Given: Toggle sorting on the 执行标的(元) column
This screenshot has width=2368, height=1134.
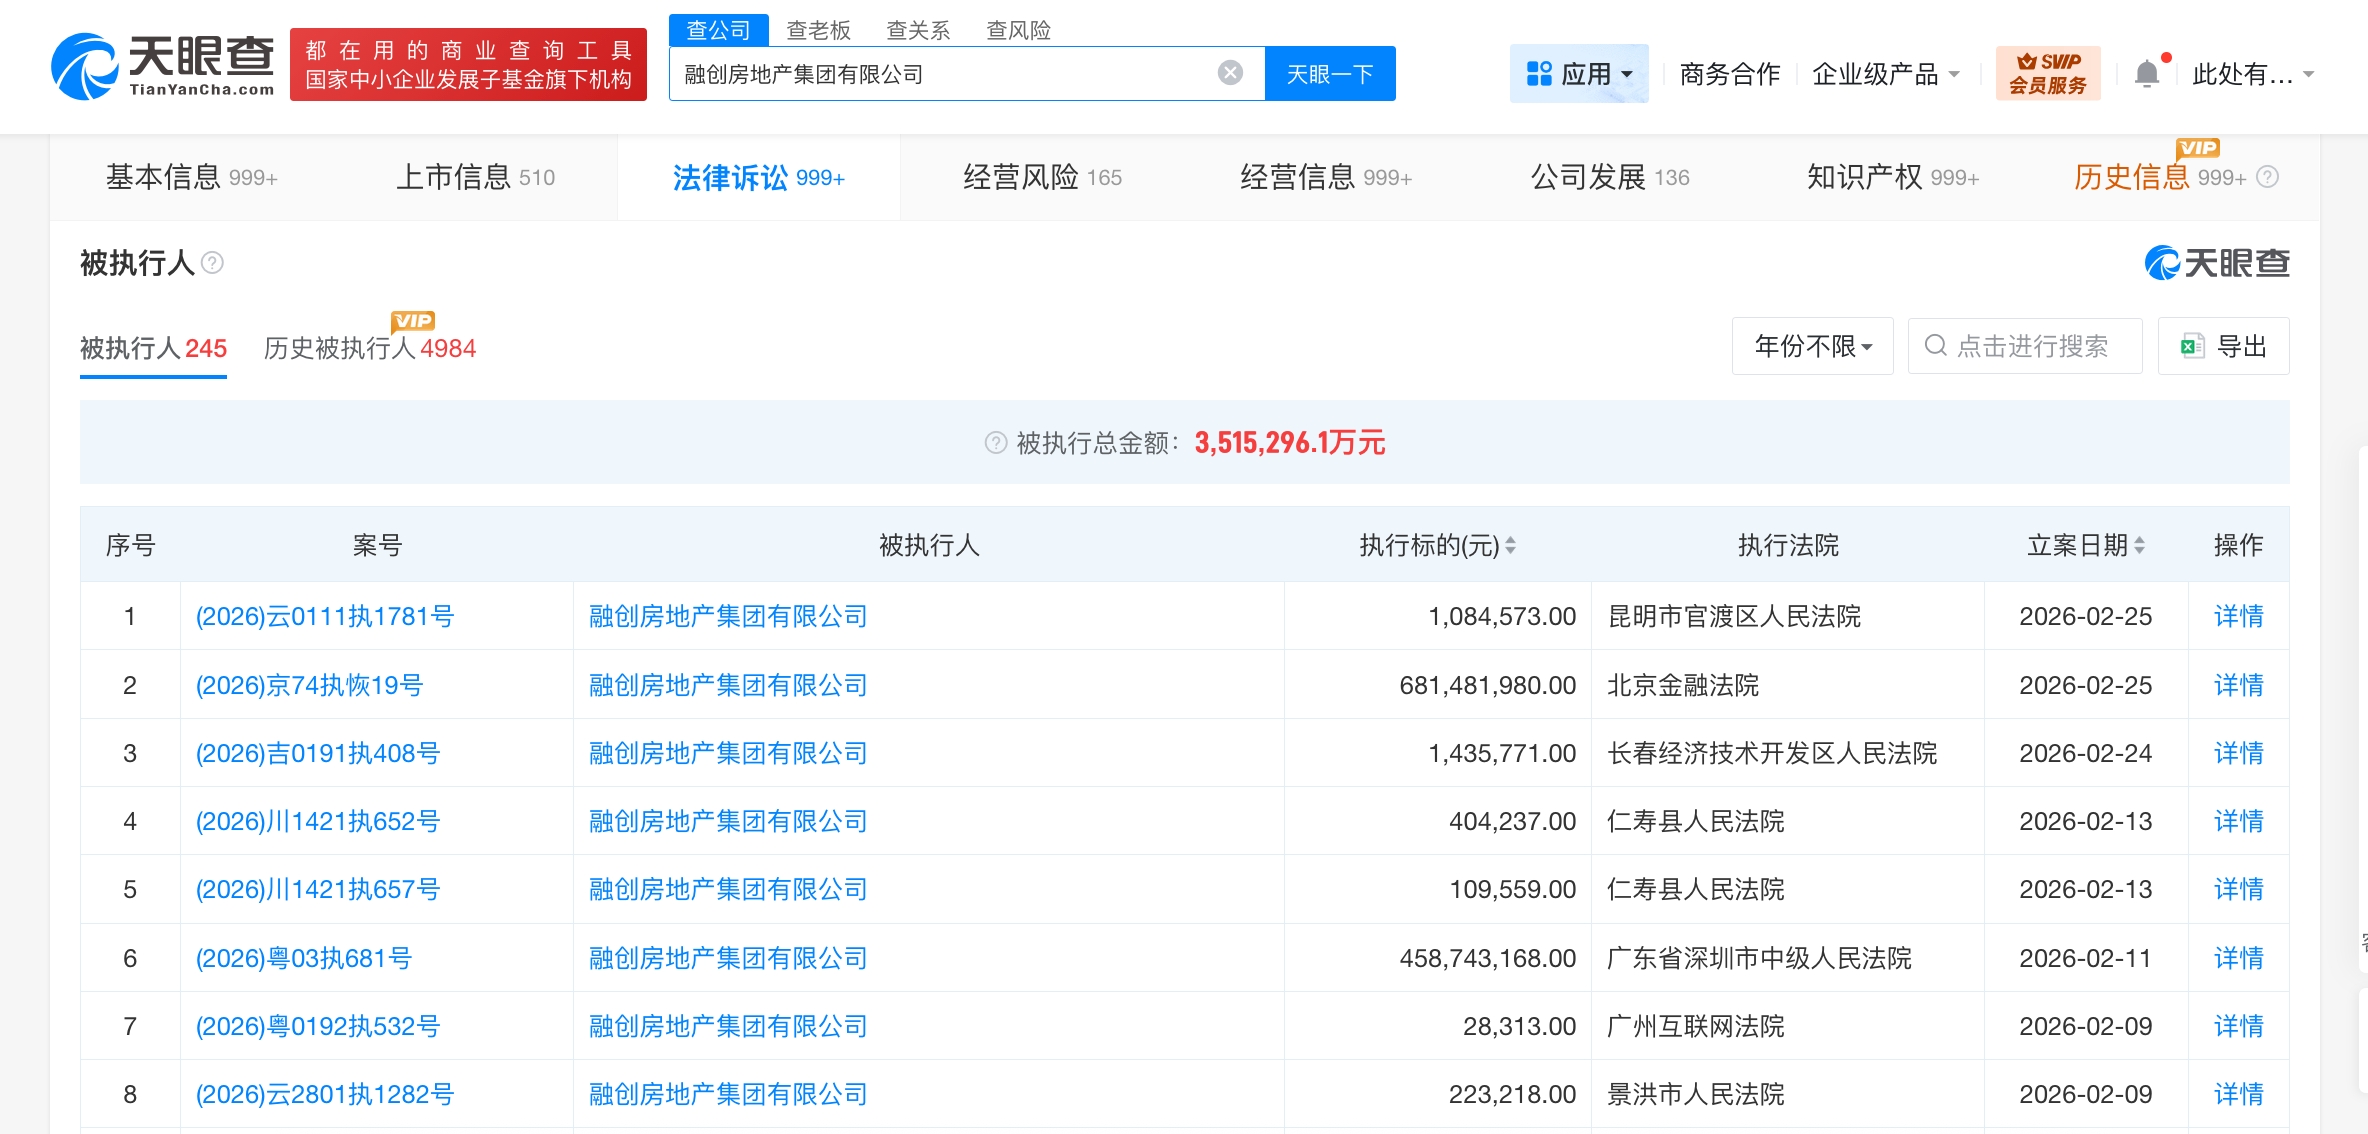Looking at the screenshot, I should [1511, 545].
